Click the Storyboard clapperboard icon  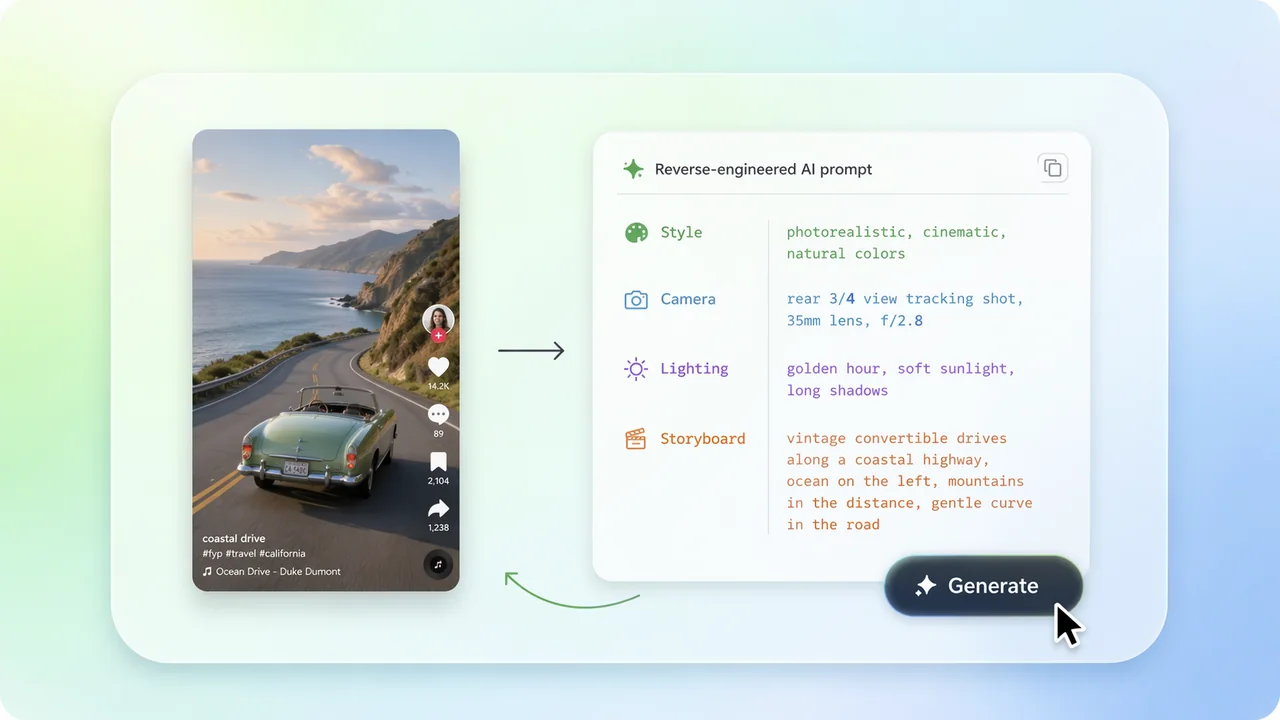tap(636, 439)
